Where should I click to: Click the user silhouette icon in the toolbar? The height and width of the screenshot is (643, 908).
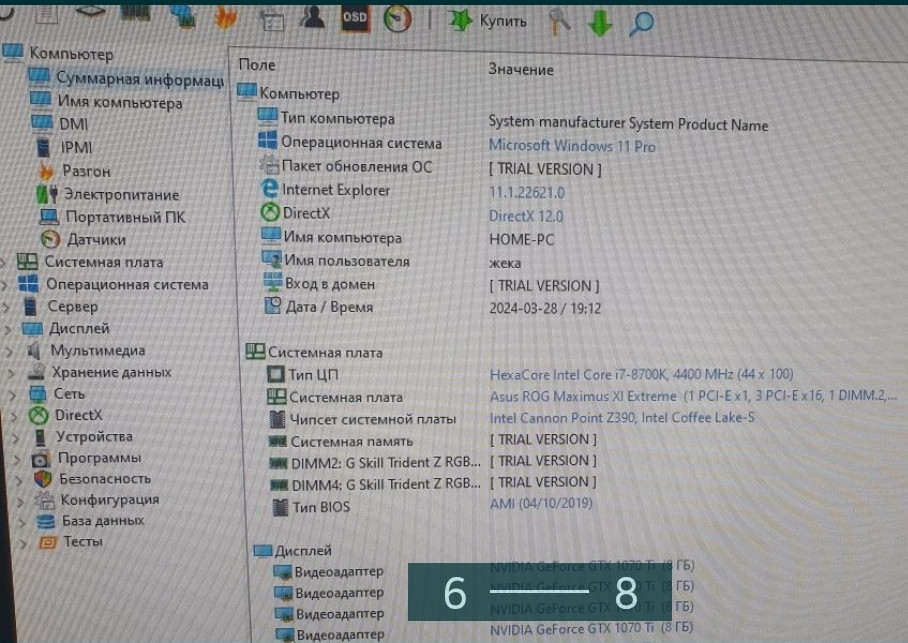click(313, 17)
